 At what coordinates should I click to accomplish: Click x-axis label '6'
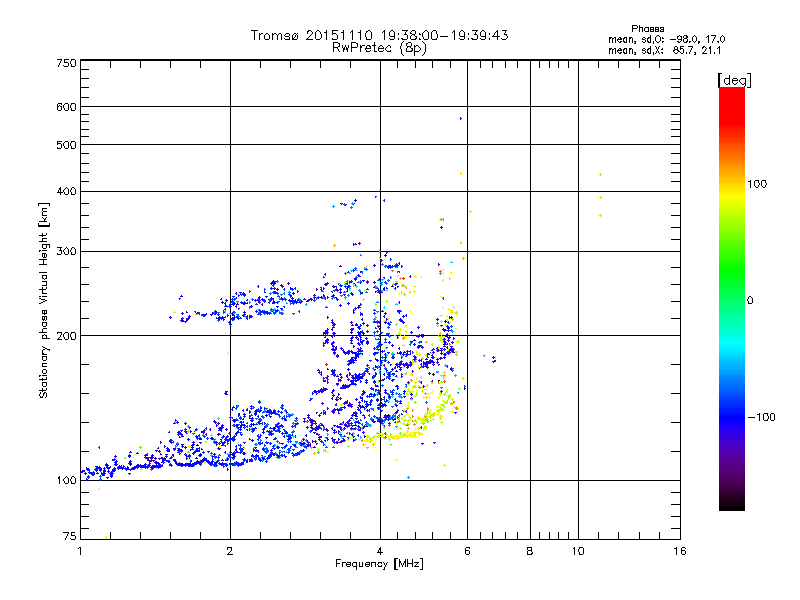(467, 551)
